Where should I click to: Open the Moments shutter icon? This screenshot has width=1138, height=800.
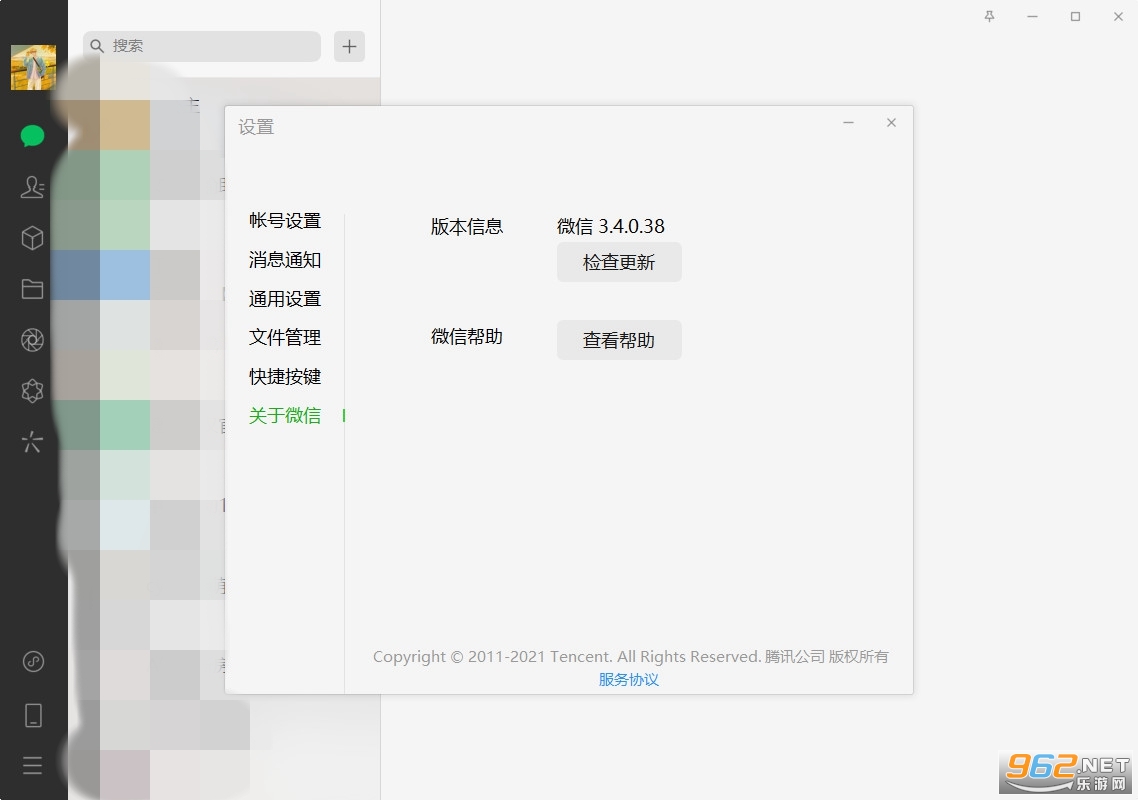point(32,340)
